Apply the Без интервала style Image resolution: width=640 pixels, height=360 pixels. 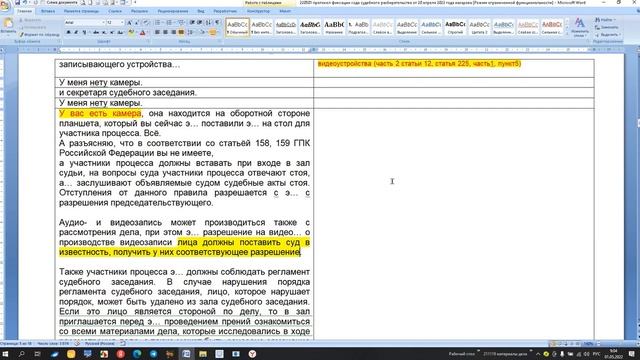click(262, 27)
